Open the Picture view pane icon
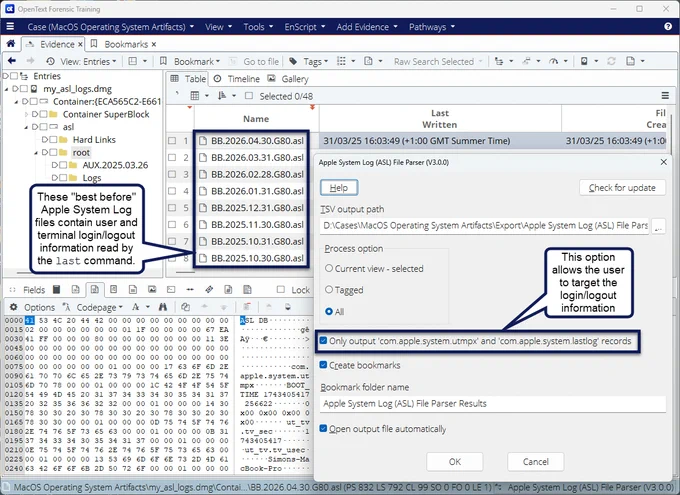680x495 pixels. [152, 289]
